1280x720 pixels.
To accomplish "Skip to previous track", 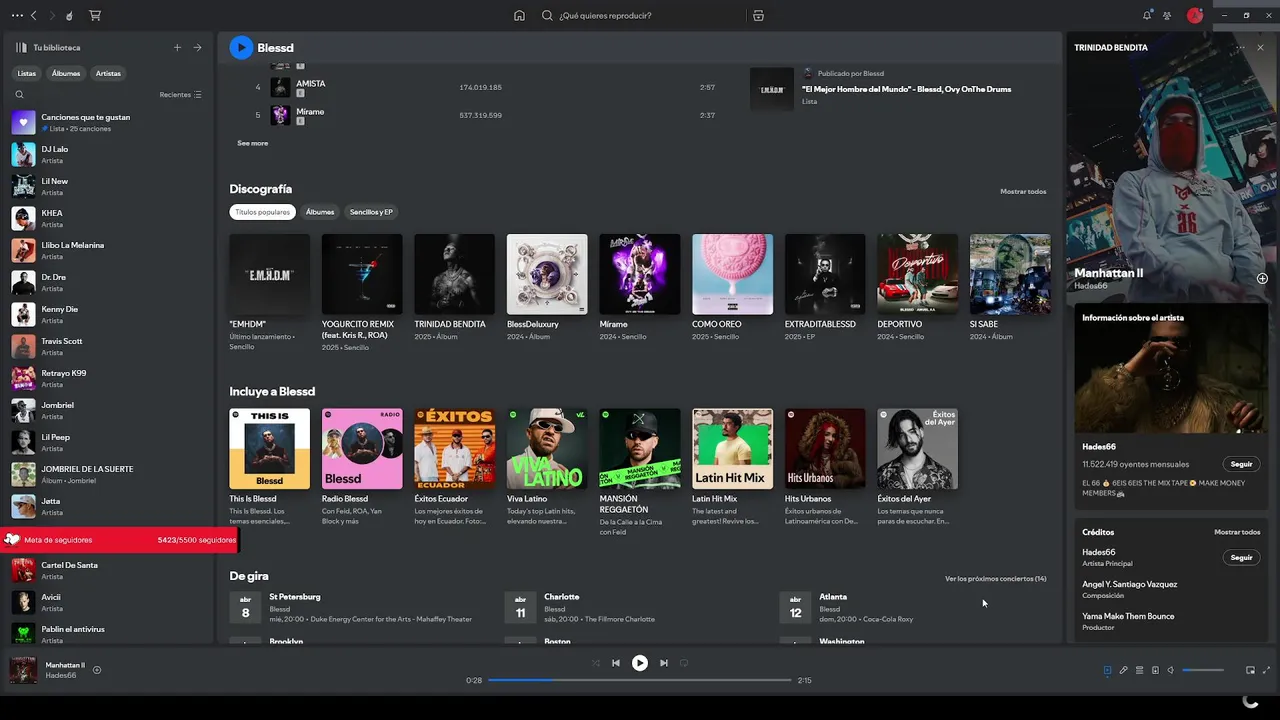I will click(x=616, y=663).
